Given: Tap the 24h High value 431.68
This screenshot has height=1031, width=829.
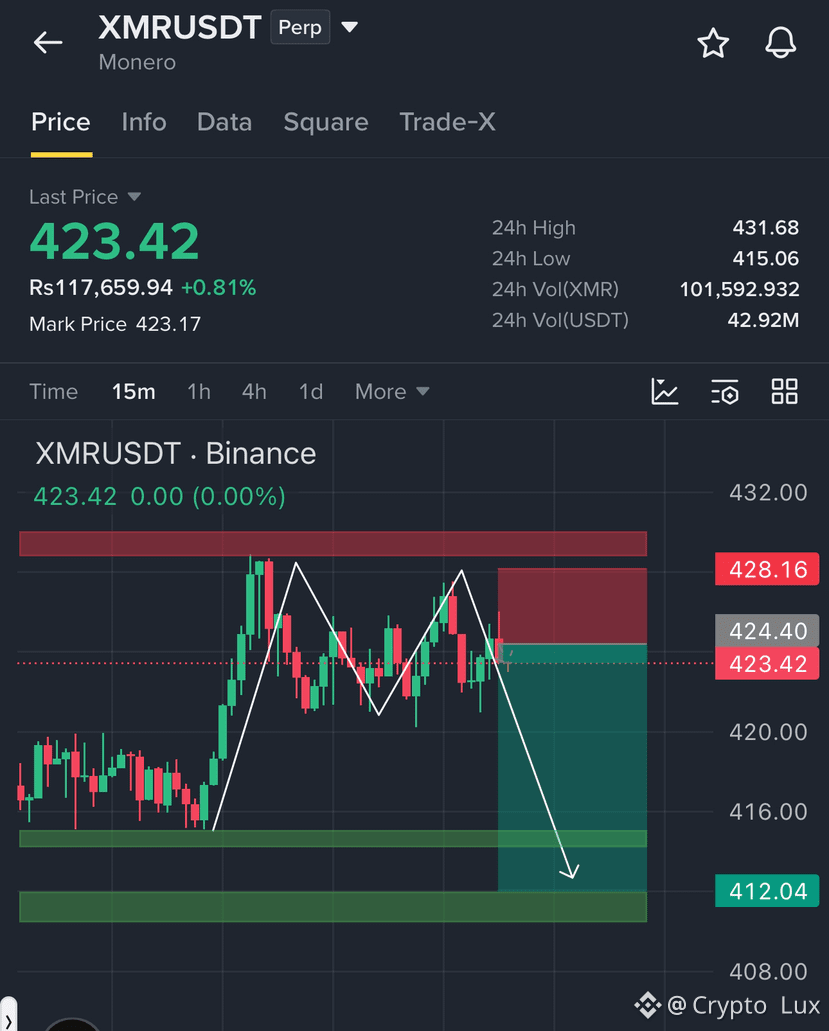Looking at the screenshot, I should pos(766,228).
